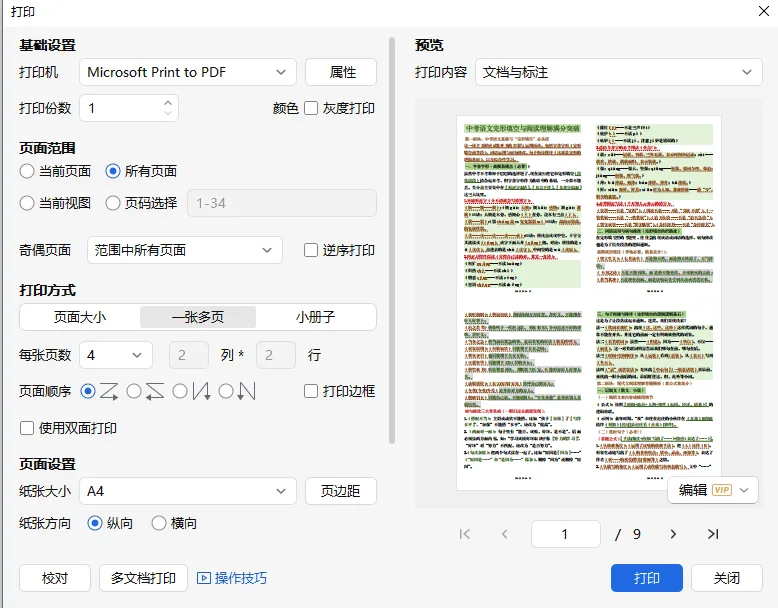Choose 横向 landscape orientation
Screen dimensions: 778x608
pyautogui.click(x=159, y=523)
